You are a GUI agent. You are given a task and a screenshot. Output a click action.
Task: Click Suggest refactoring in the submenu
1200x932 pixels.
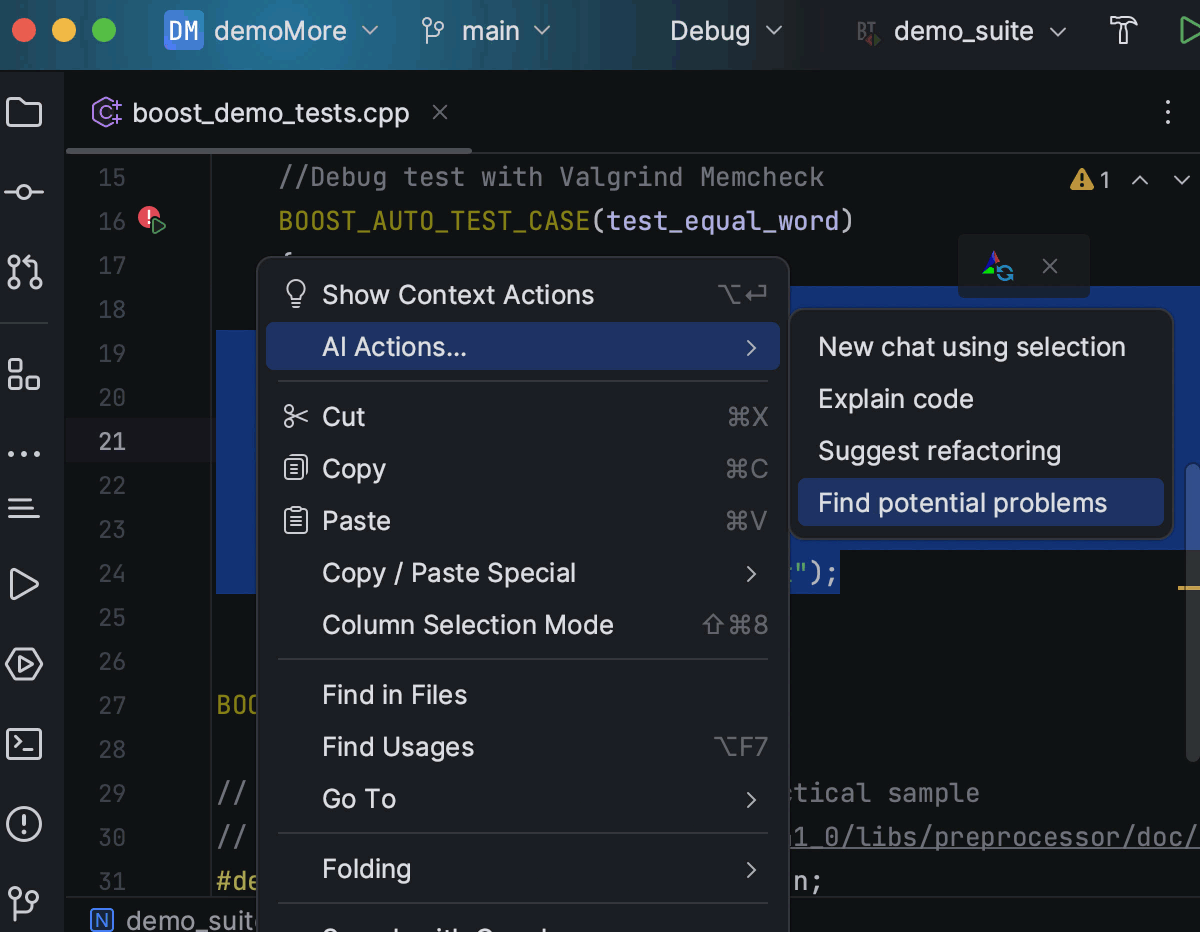click(x=939, y=451)
